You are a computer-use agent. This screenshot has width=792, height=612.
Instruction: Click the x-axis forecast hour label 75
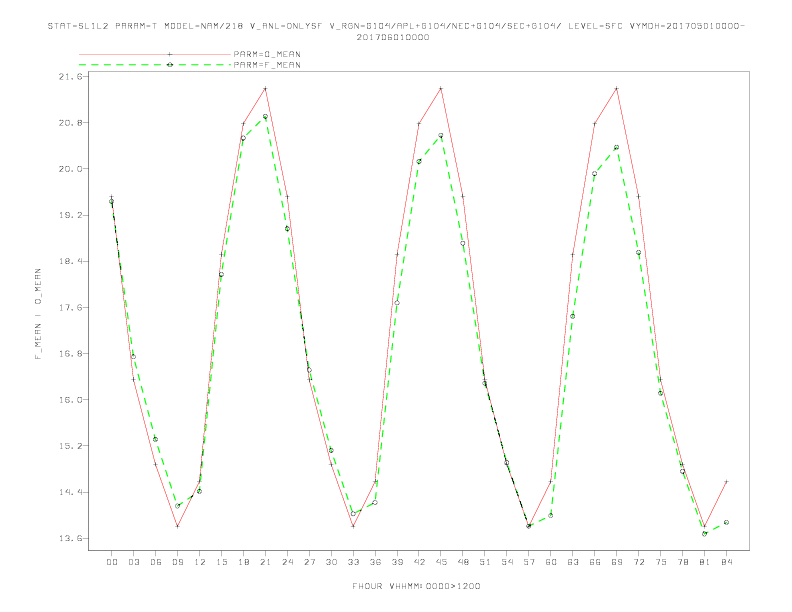click(661, 562)
